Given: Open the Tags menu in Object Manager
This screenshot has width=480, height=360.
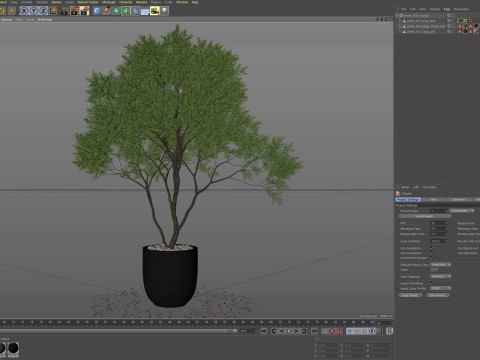Looking at the screenshot, I should coord(447,9).
